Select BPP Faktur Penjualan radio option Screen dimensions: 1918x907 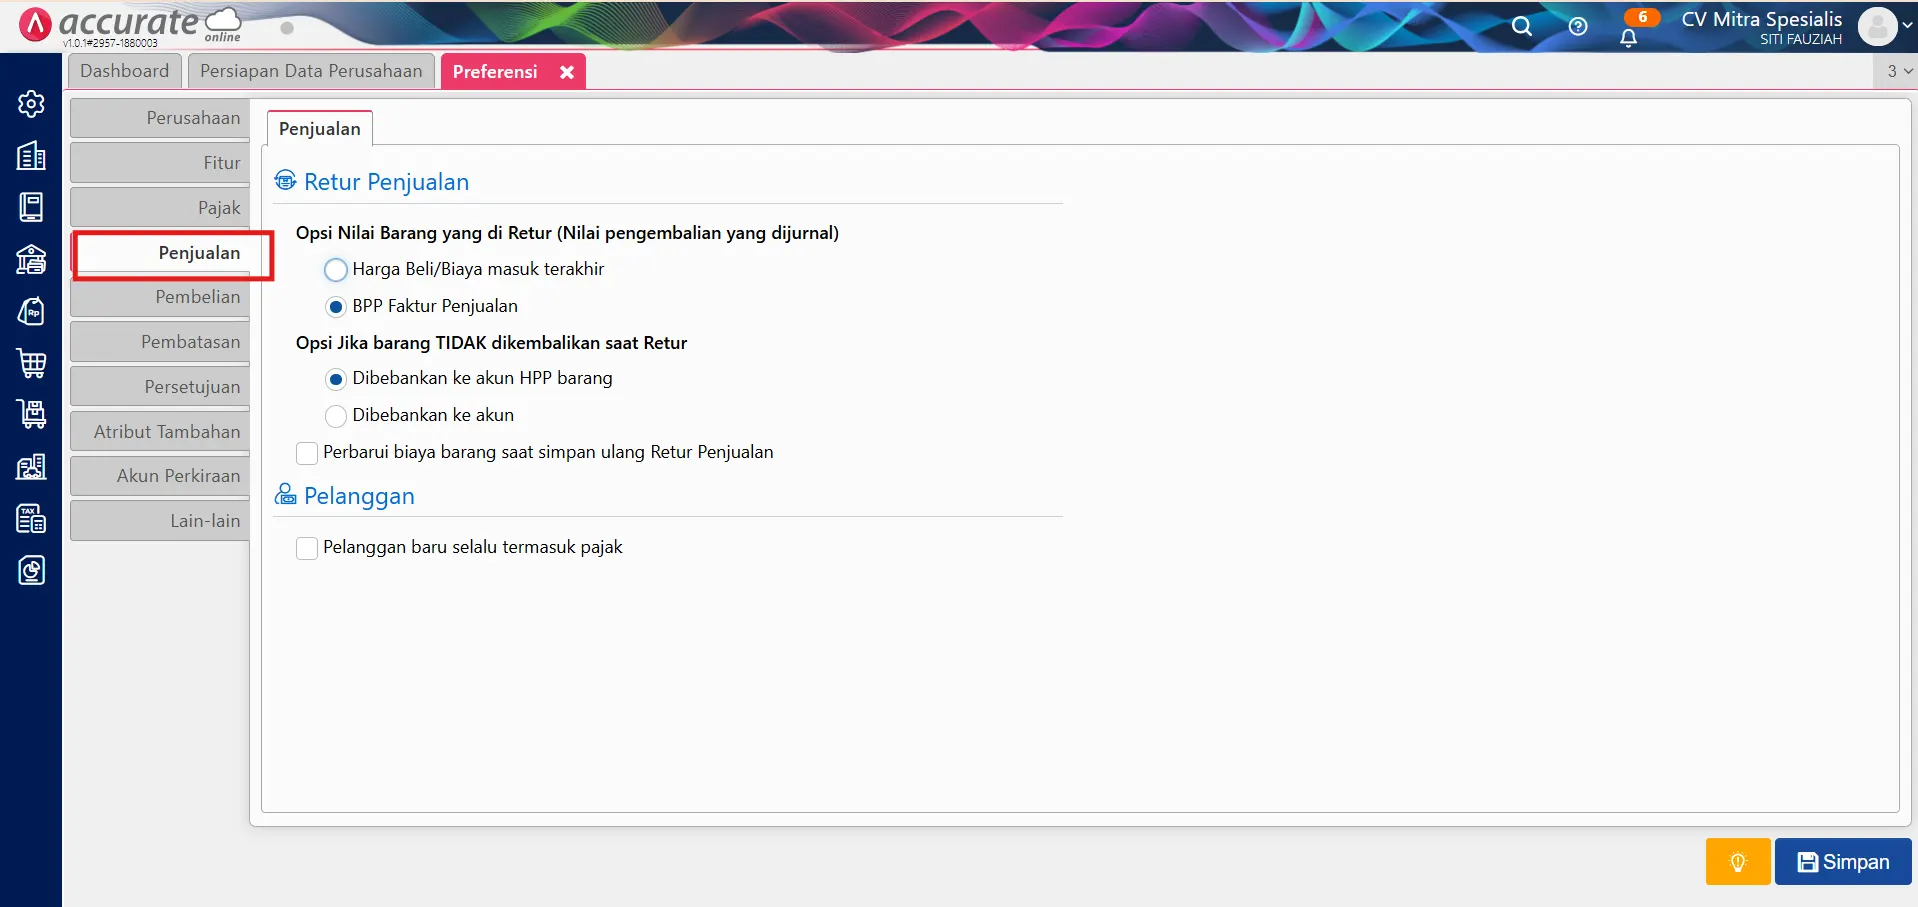tap(336, 306)
